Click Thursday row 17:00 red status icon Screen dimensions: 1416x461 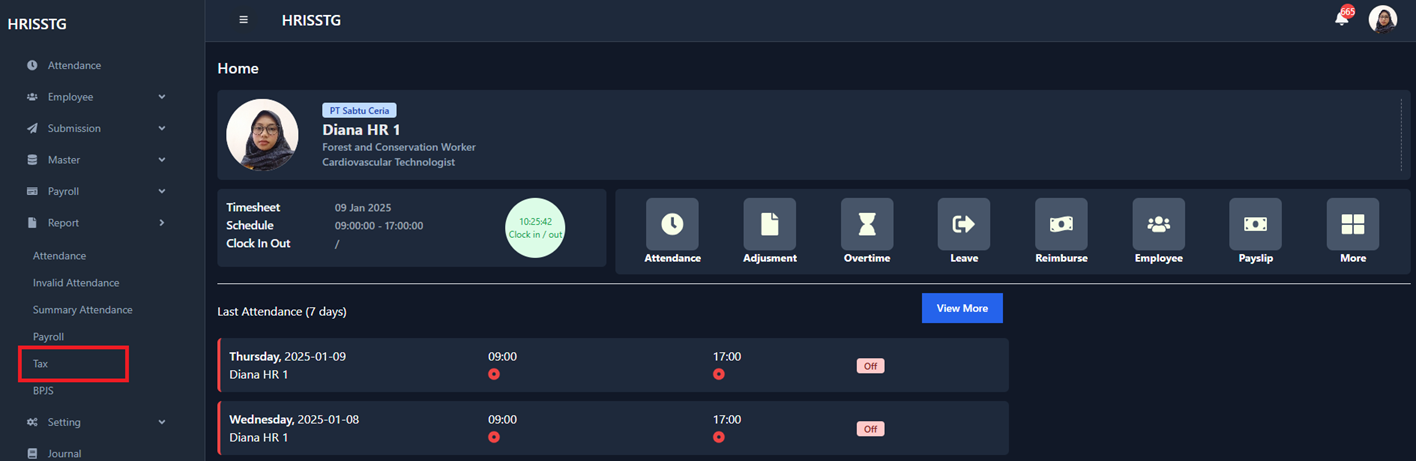tap(719, 374)
